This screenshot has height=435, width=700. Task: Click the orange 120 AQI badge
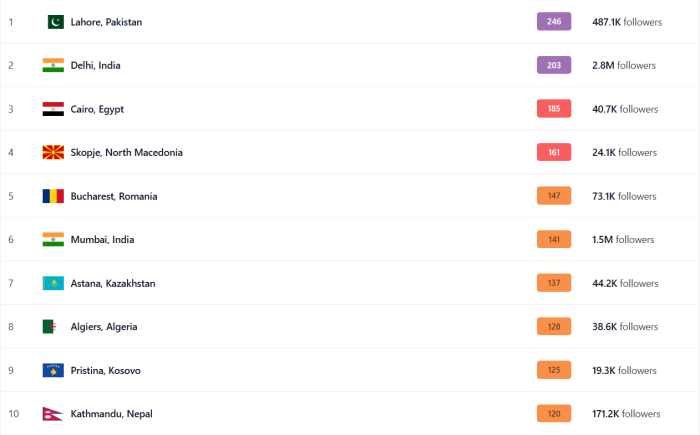click(x=554, y=414)
